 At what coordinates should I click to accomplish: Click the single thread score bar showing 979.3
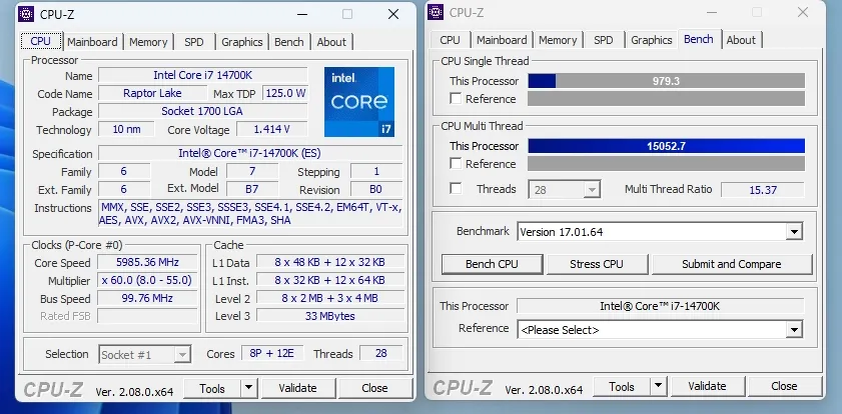[666, 81]
